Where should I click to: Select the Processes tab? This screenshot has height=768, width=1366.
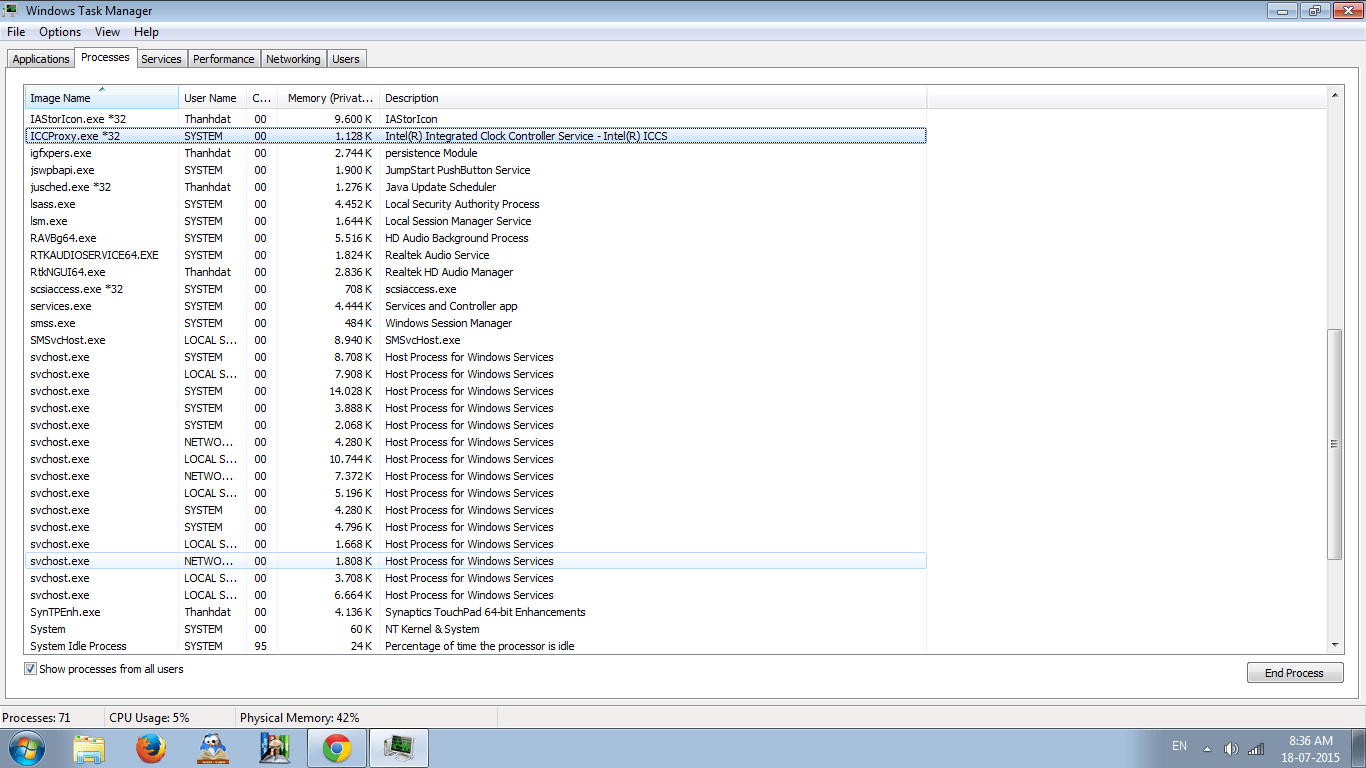[105, 57]
